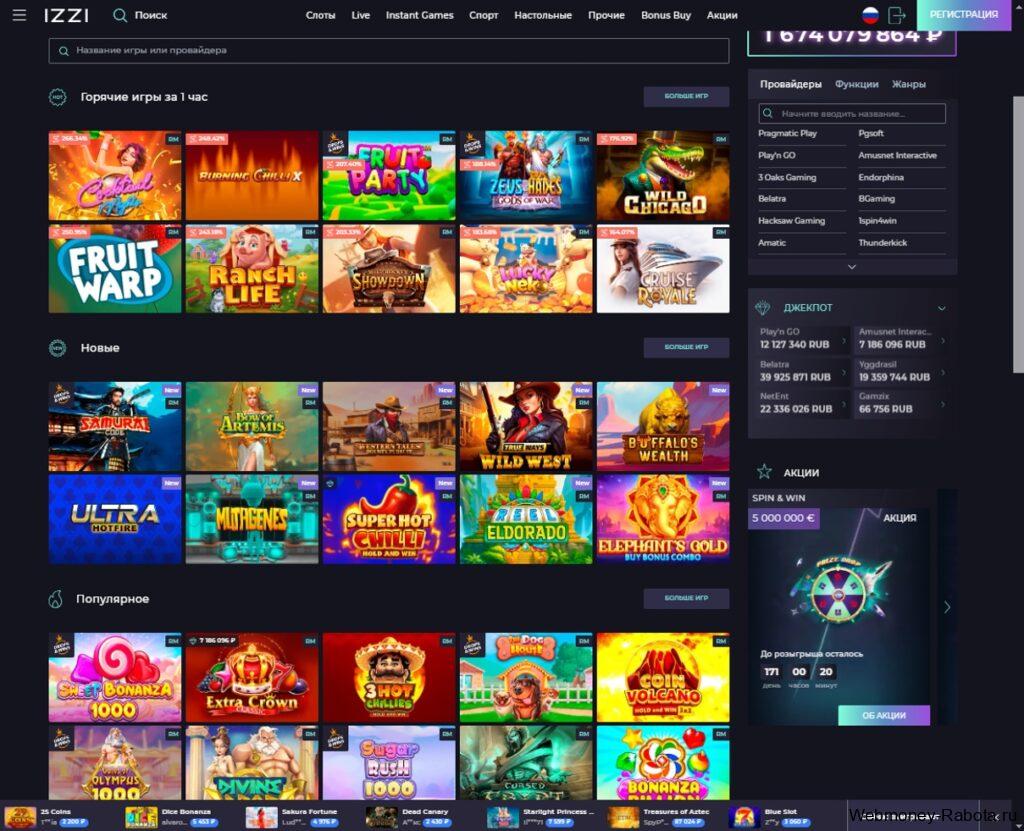Viewport: 1024px width, 831px height.
Task: Select Hacksaw Gaming provider
Action: (792, 221)
